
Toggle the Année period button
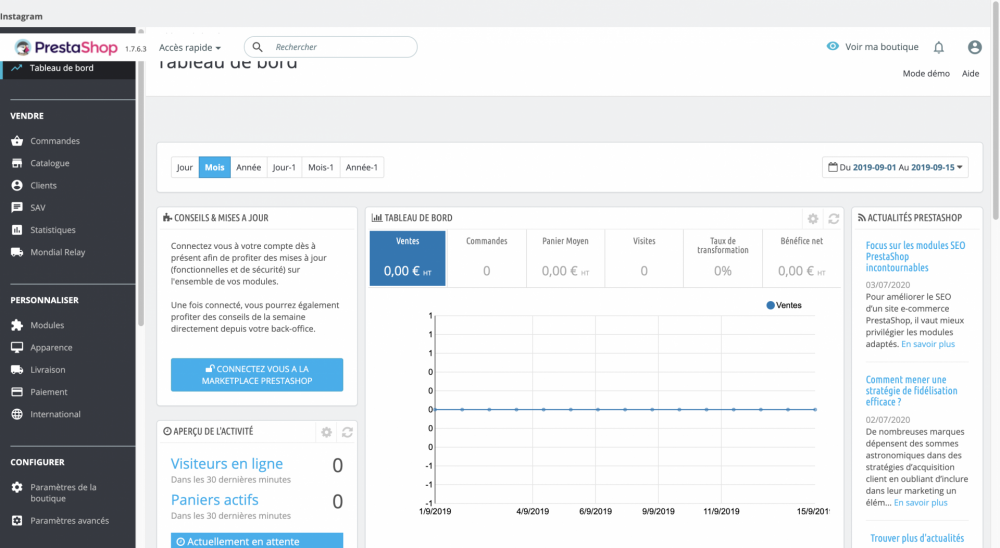pyautogui.click(x=247, y=168)
